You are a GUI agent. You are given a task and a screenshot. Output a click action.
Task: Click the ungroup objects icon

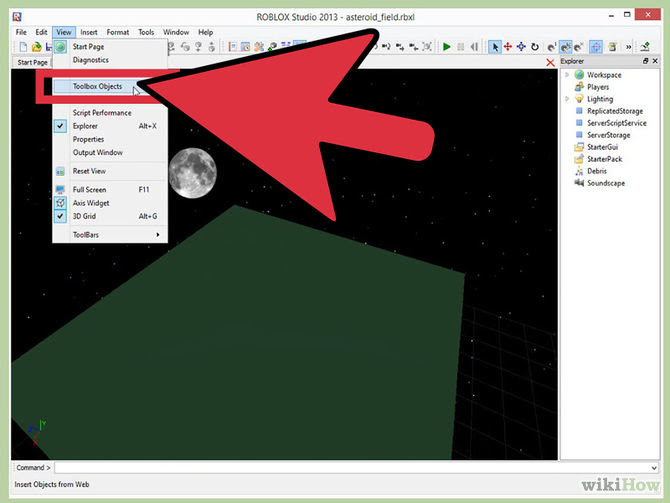point(414,47)
